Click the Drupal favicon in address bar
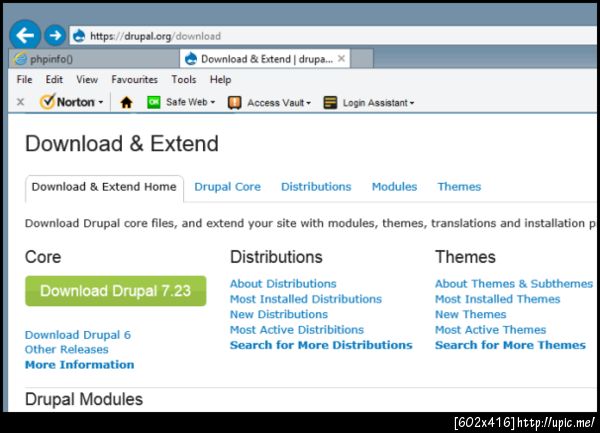The image size is (600, 433). point(79,36)
